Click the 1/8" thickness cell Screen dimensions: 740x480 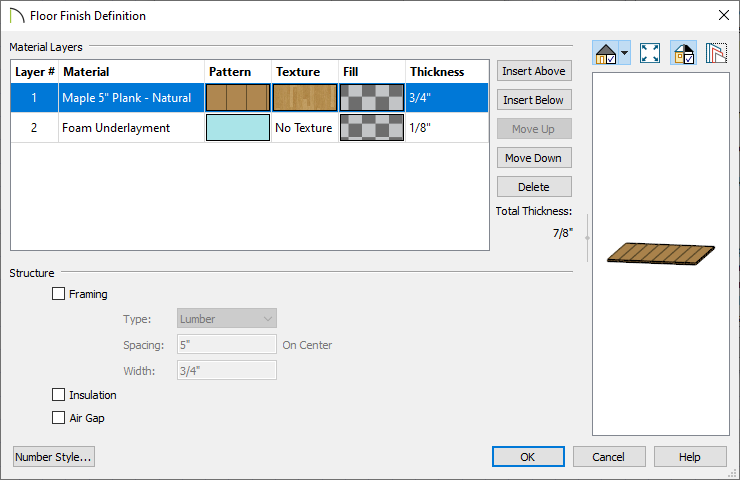[446, 127]
